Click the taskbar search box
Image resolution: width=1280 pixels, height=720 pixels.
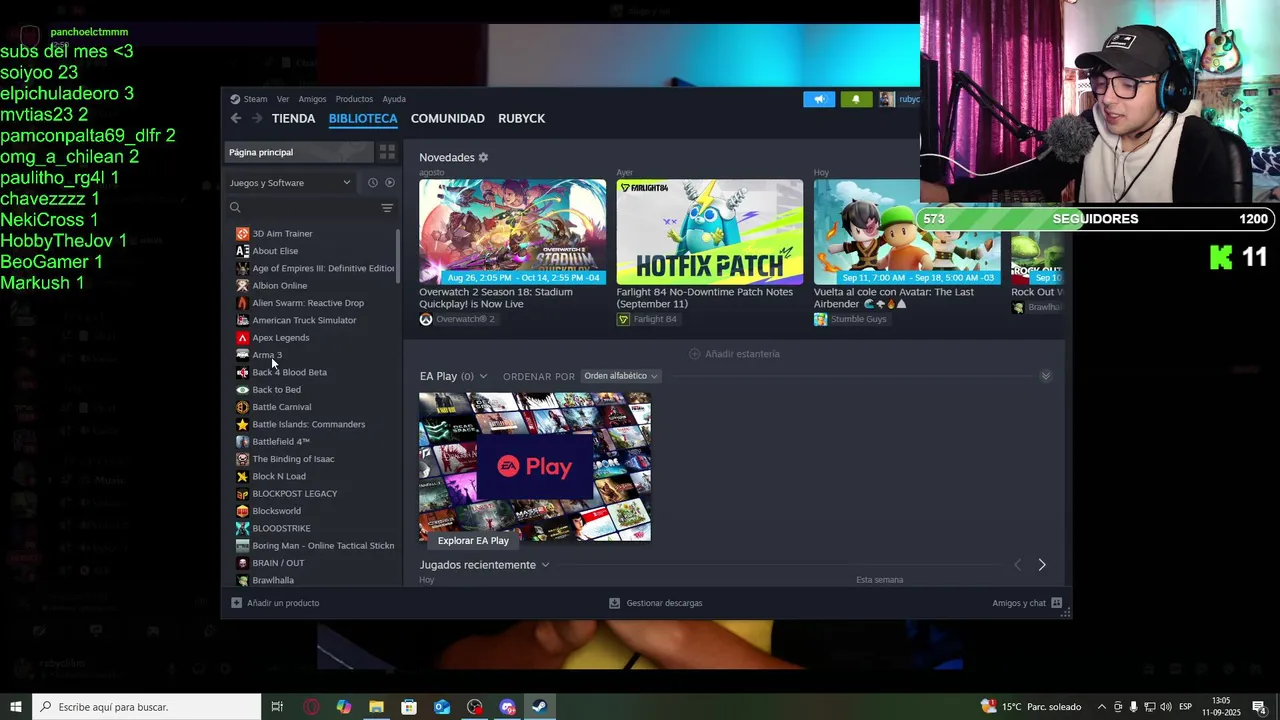147,707
